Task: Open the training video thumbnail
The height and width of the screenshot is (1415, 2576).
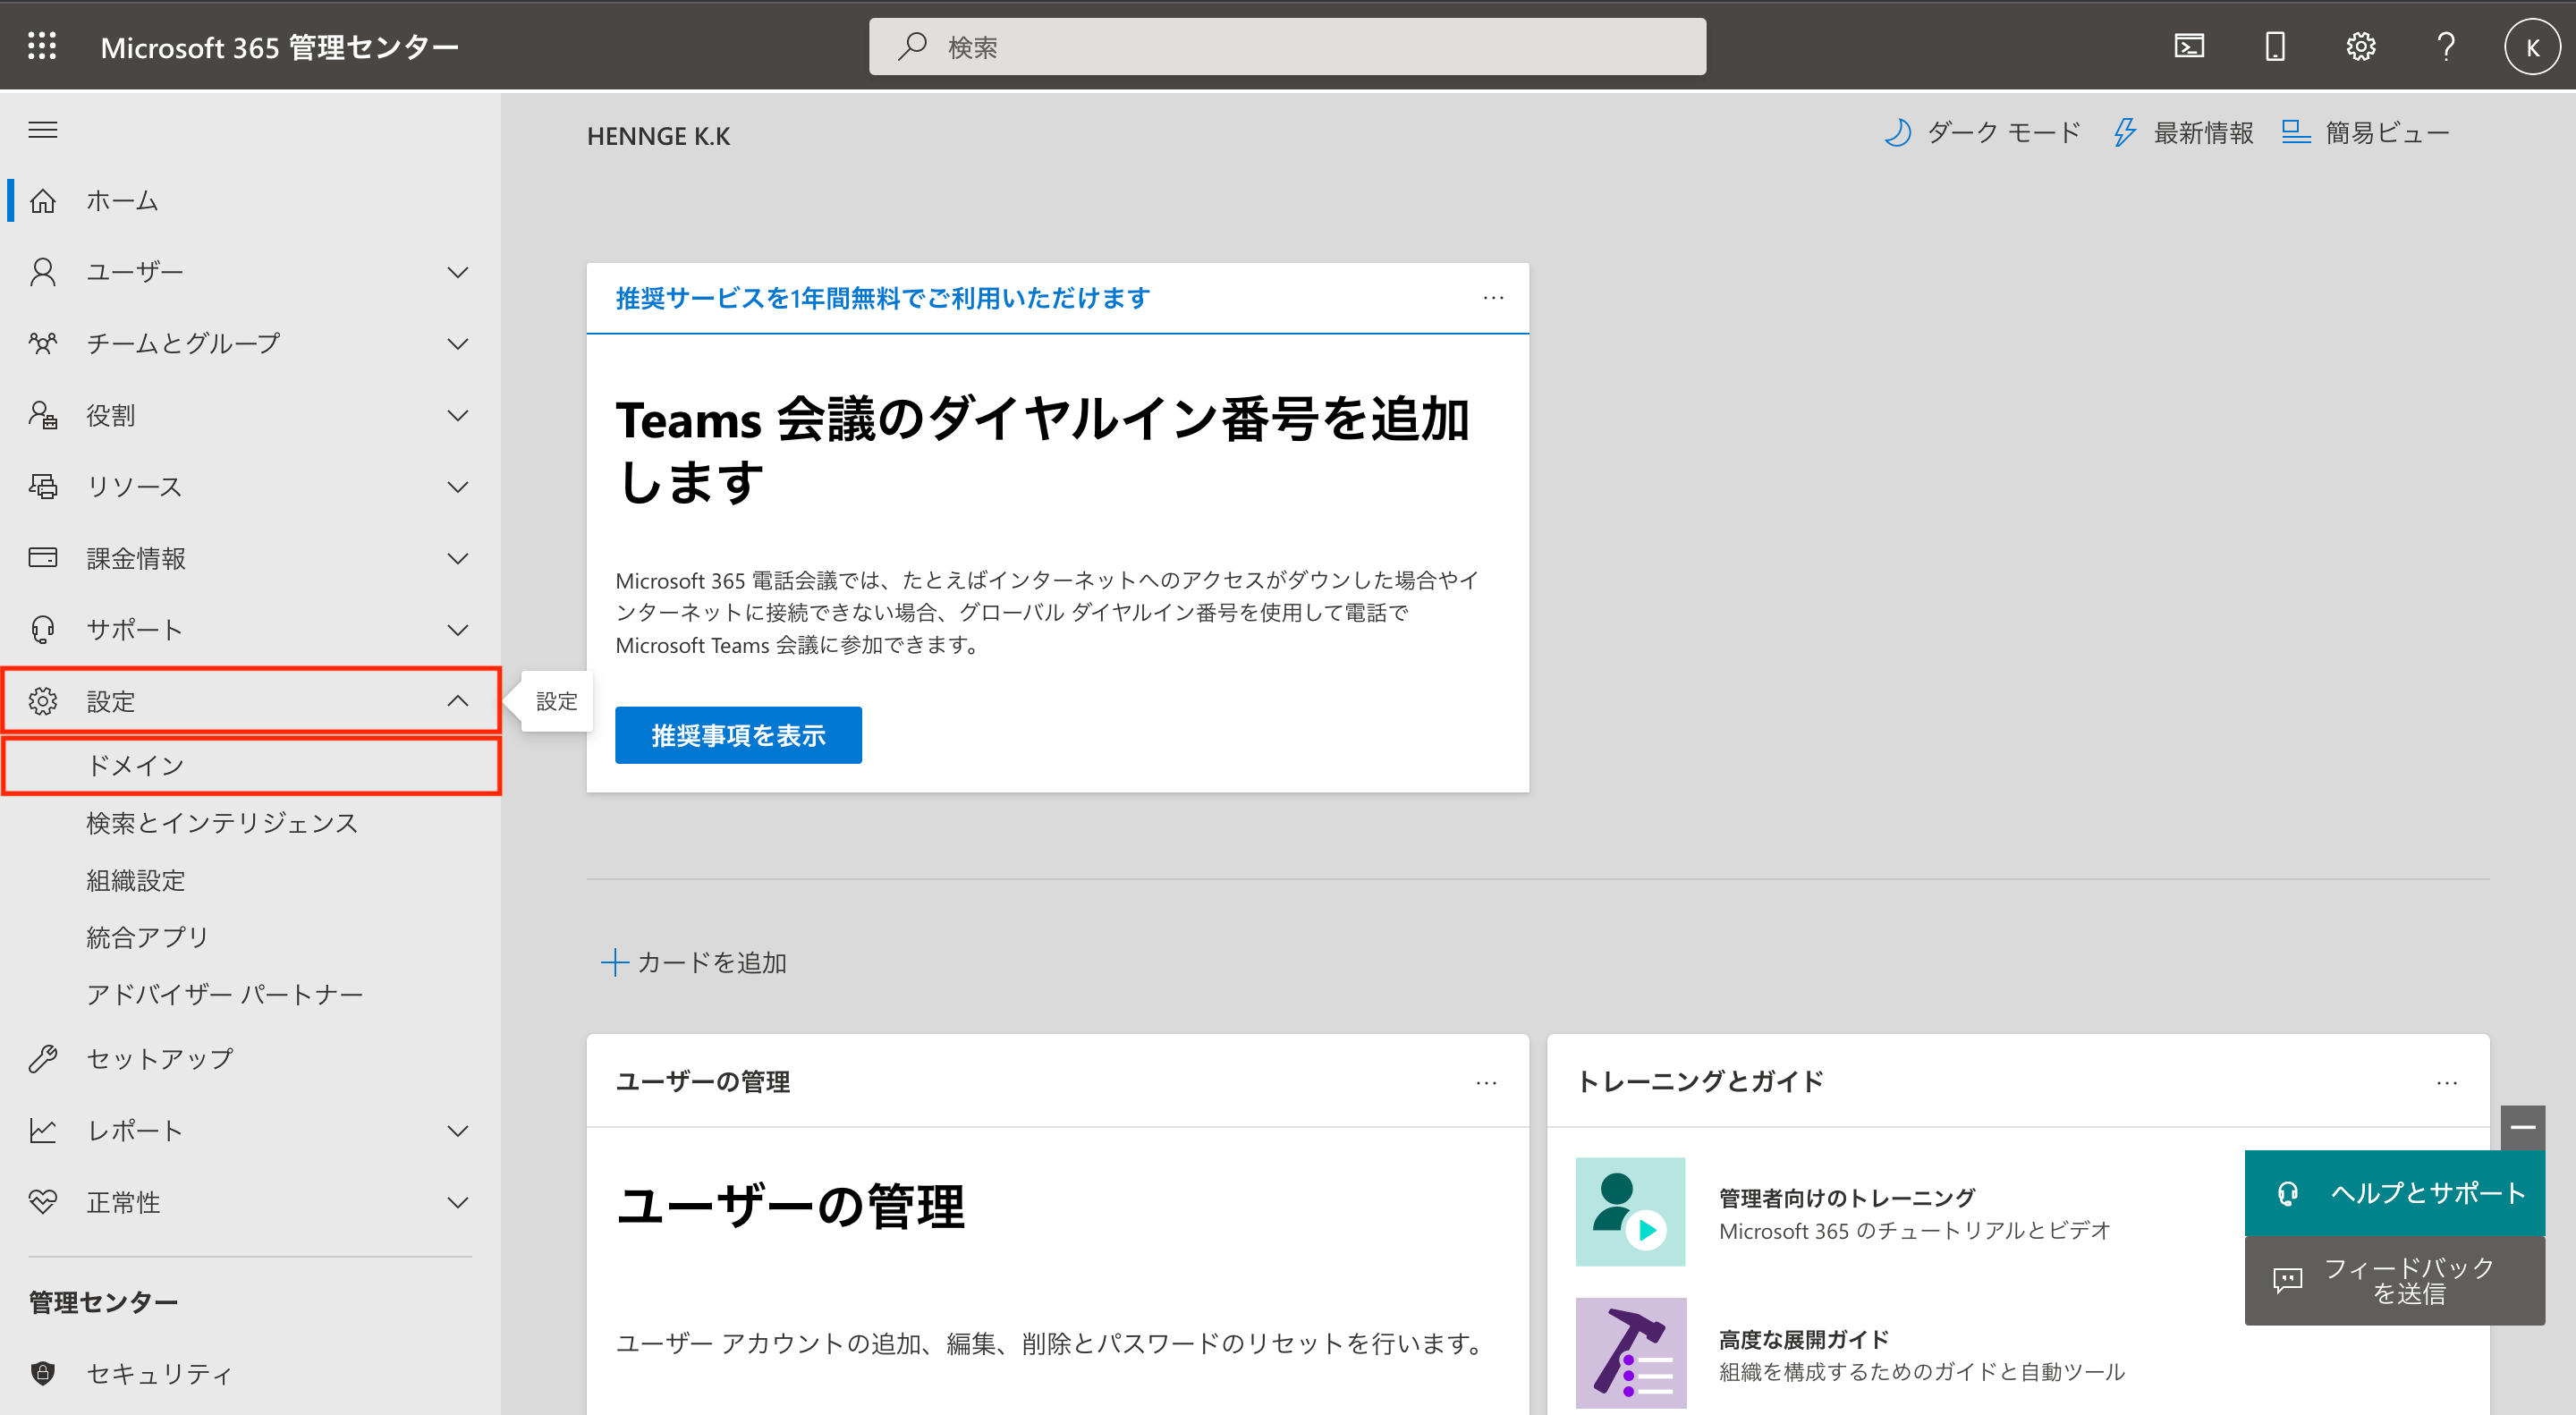Action: coord(1630,1211)
